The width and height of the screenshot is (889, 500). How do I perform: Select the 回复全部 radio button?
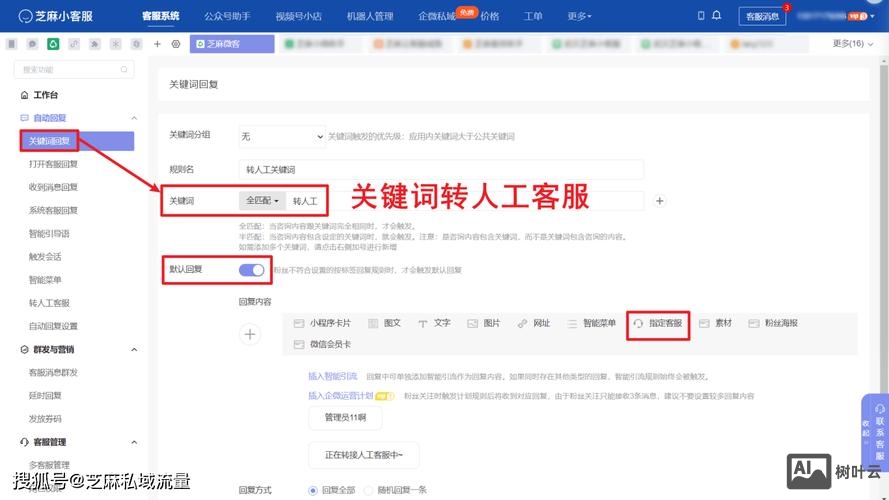click(x=312, y=490)
